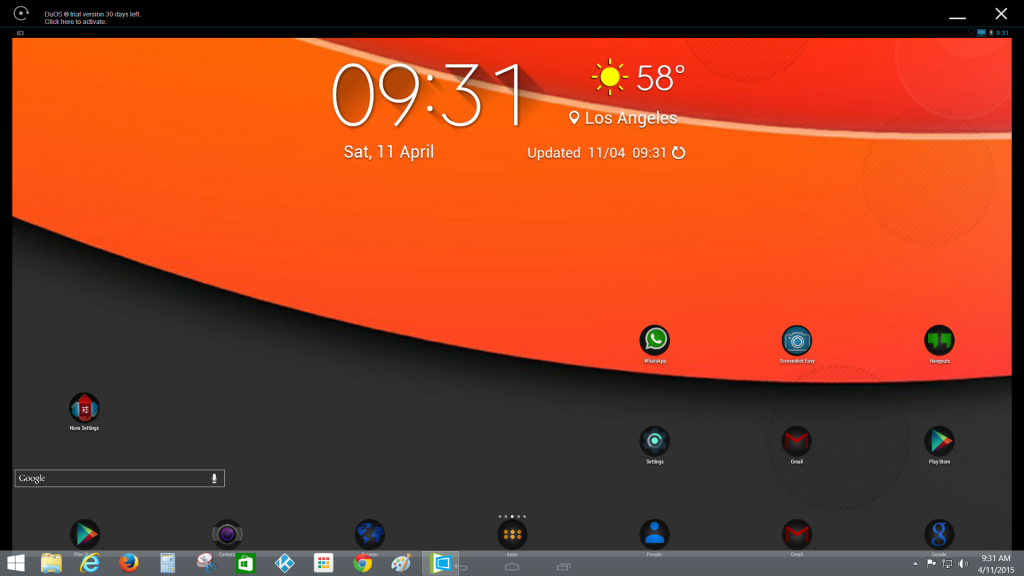1024x576 pixels.
Task: Open the Hangouts app
Action: pos(939,340)
